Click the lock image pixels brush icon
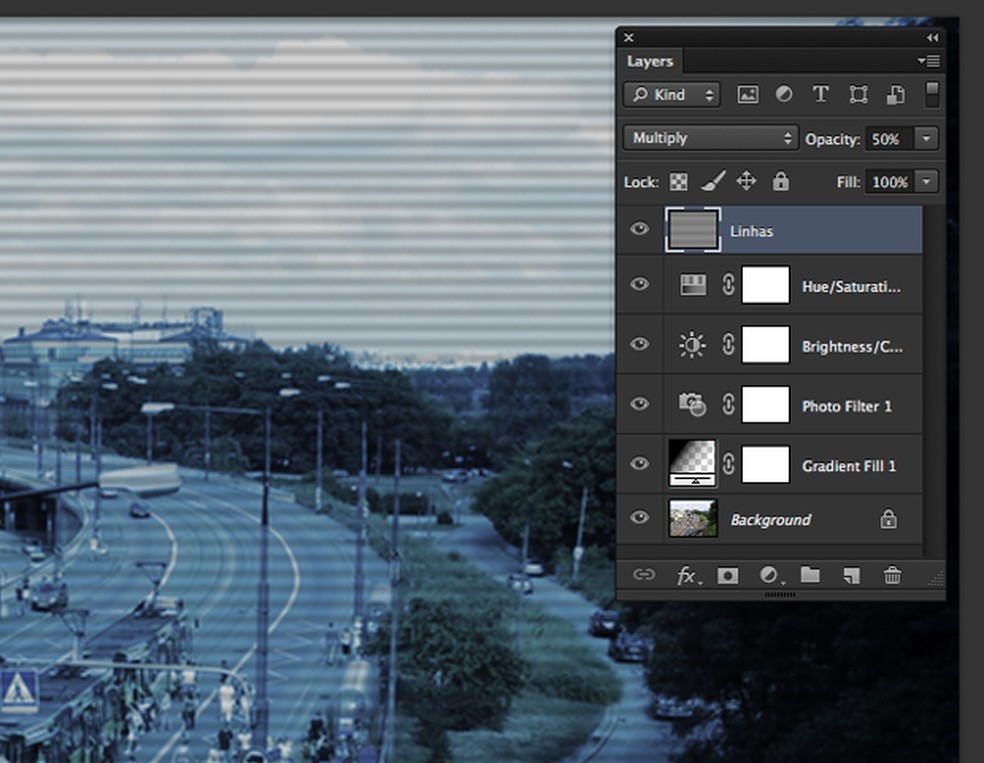 point(712,181)
